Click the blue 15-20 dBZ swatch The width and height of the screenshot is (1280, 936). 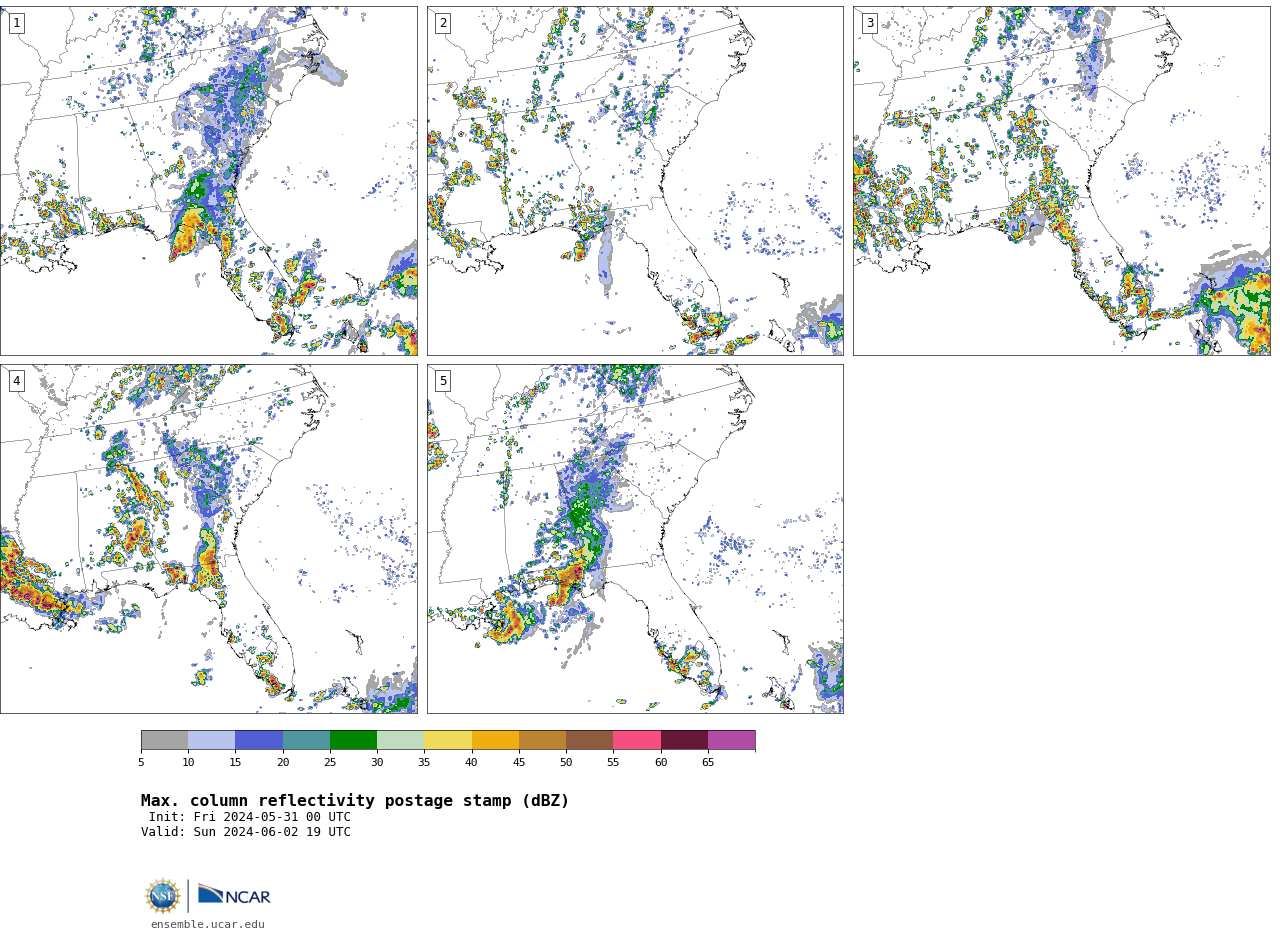click(x=259, y=740)
